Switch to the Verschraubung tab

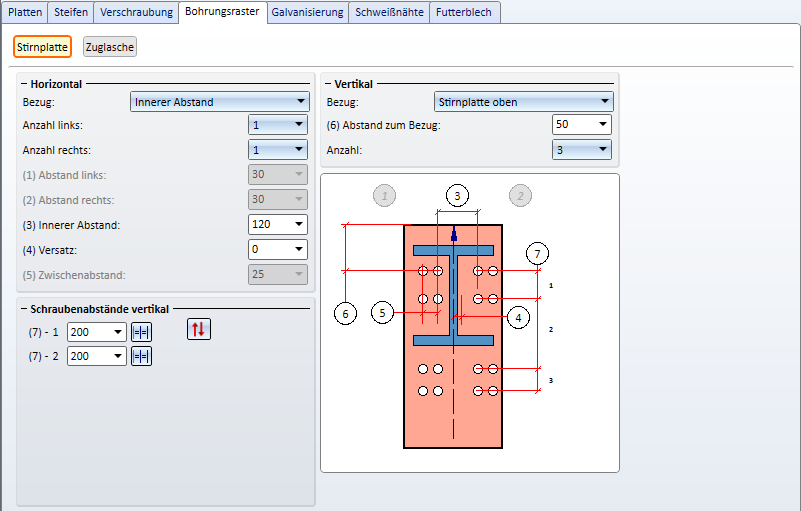[136, 12]
